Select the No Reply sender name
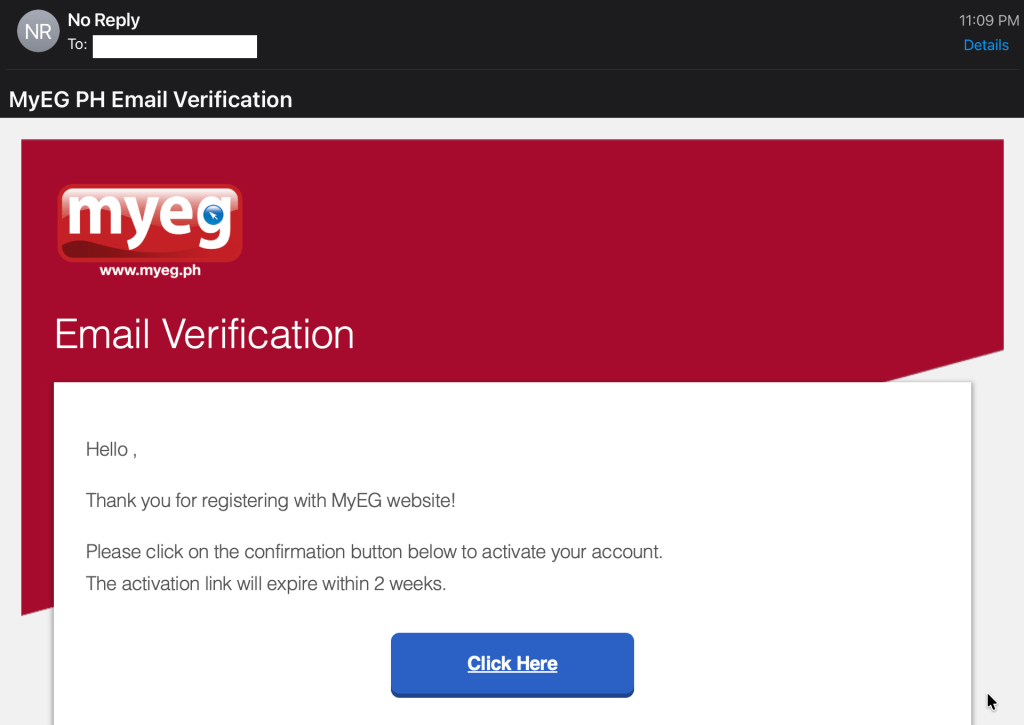The width and height of the screenshot is (1024, 725). [x=104, y=20]
